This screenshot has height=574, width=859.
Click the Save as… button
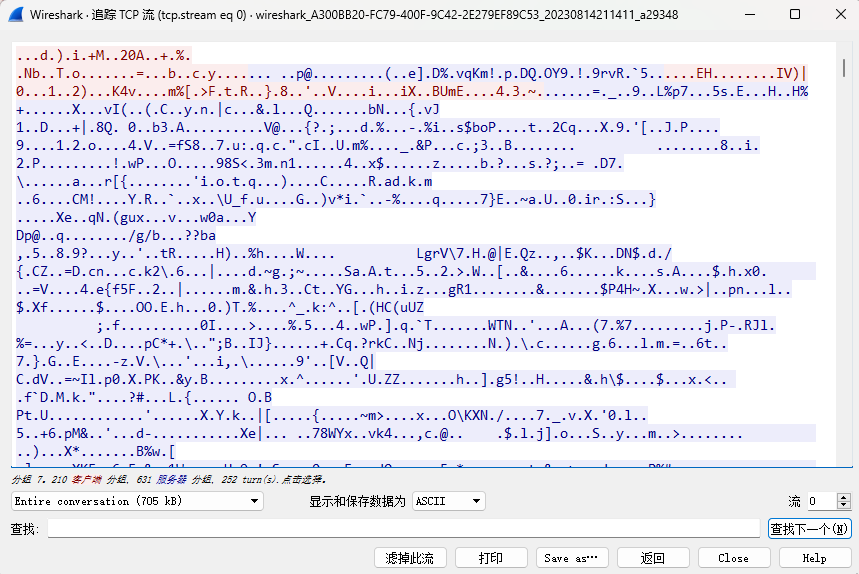point(572,558)
